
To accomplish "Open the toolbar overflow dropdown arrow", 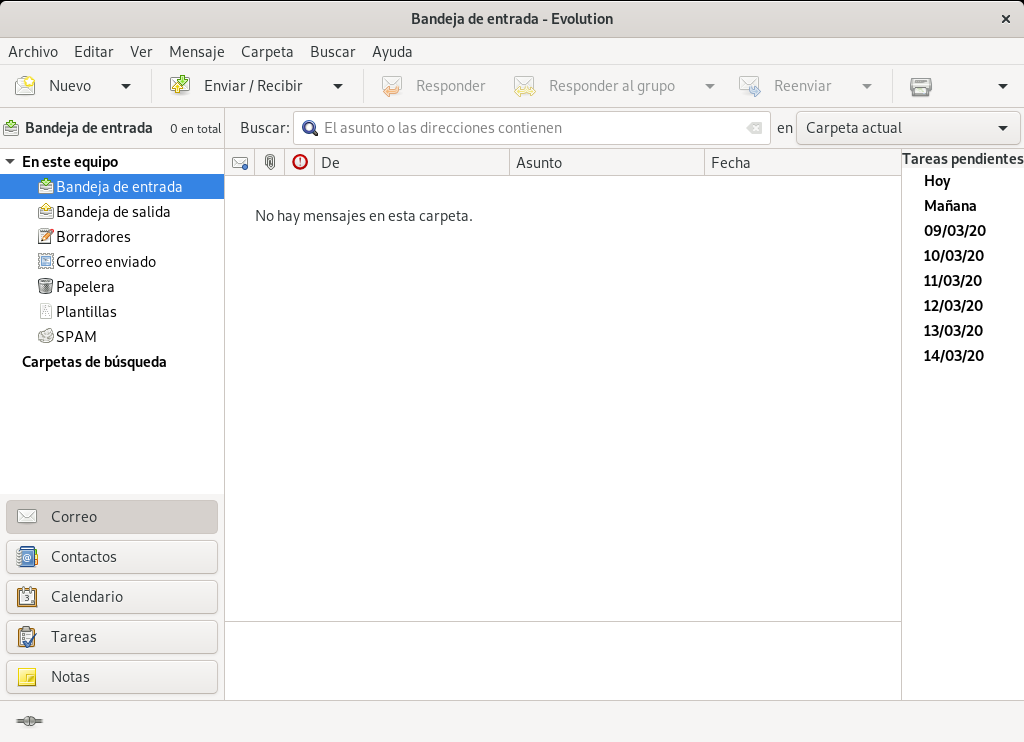I will (x=1003, y=86).
